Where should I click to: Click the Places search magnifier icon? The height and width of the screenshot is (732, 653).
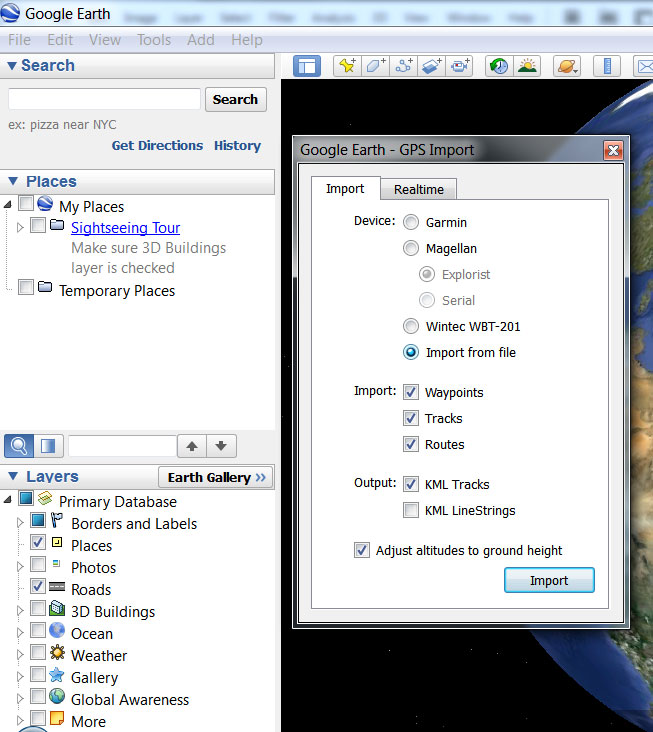(19, 446)
